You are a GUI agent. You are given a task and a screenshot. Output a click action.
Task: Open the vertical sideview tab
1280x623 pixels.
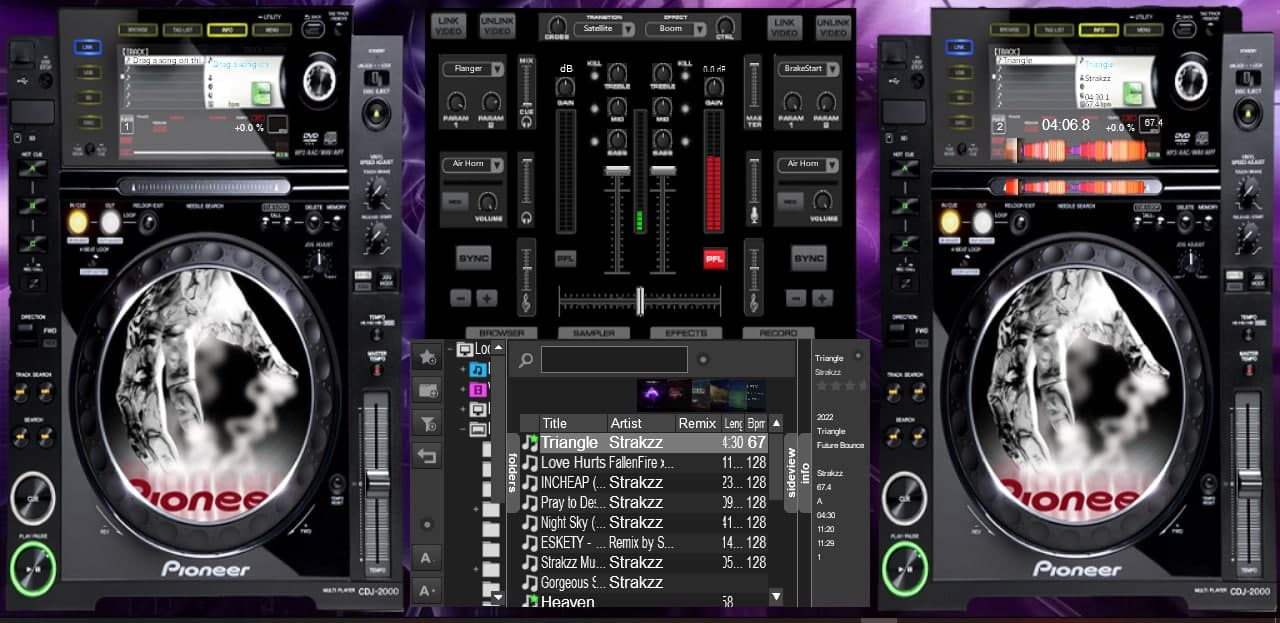pyautogui.click(x=790, y=473)
